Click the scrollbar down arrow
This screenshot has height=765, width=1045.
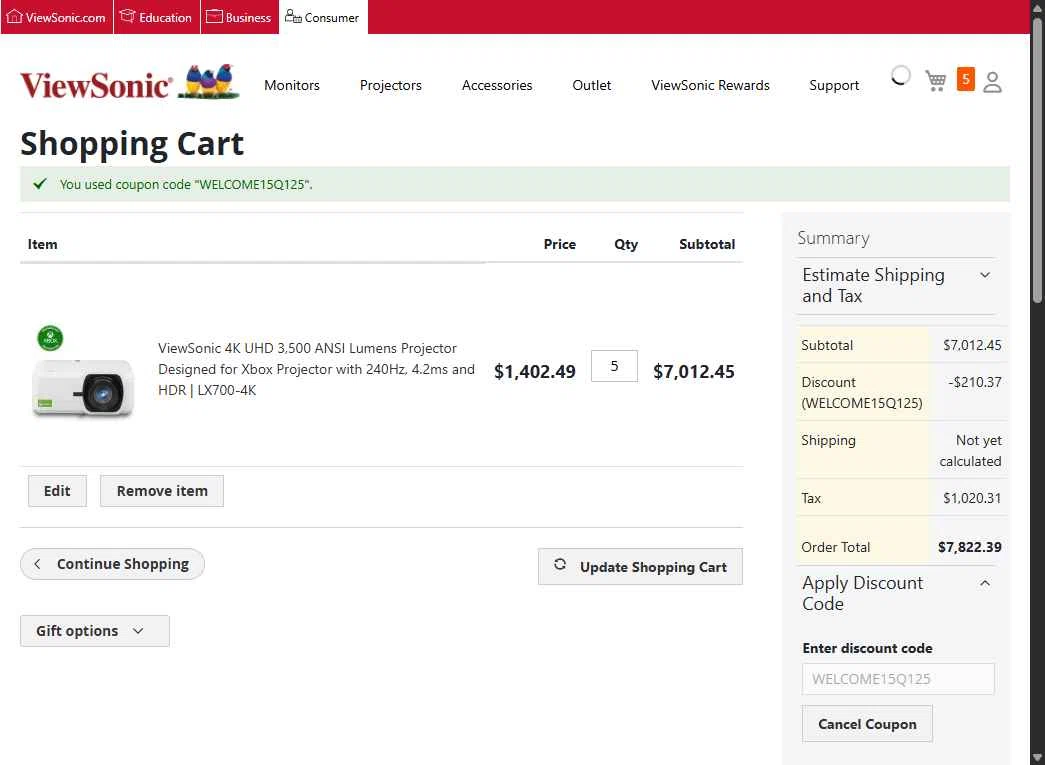[x=1038, y=758]
